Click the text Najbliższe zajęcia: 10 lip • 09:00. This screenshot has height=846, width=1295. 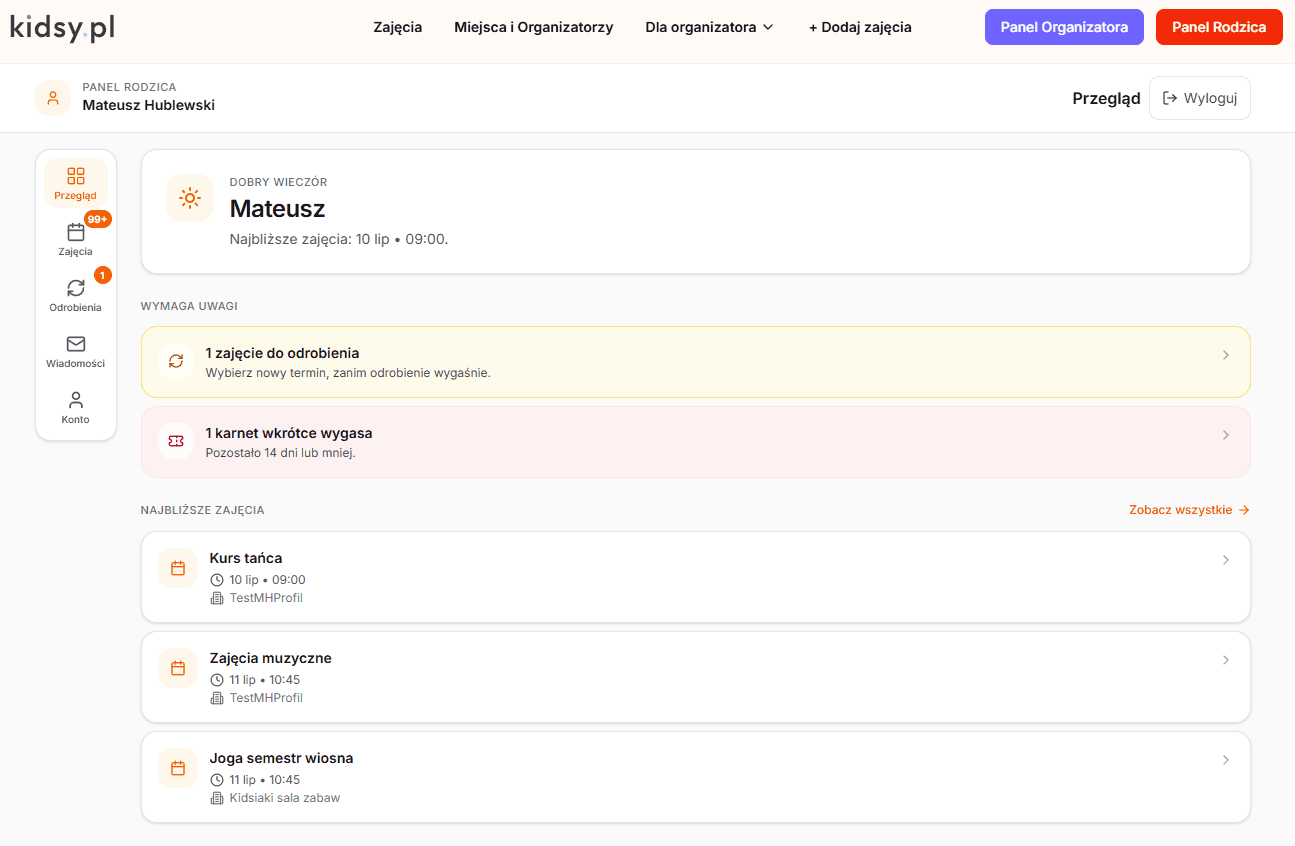pyautogui.click(x=339, y=240)
